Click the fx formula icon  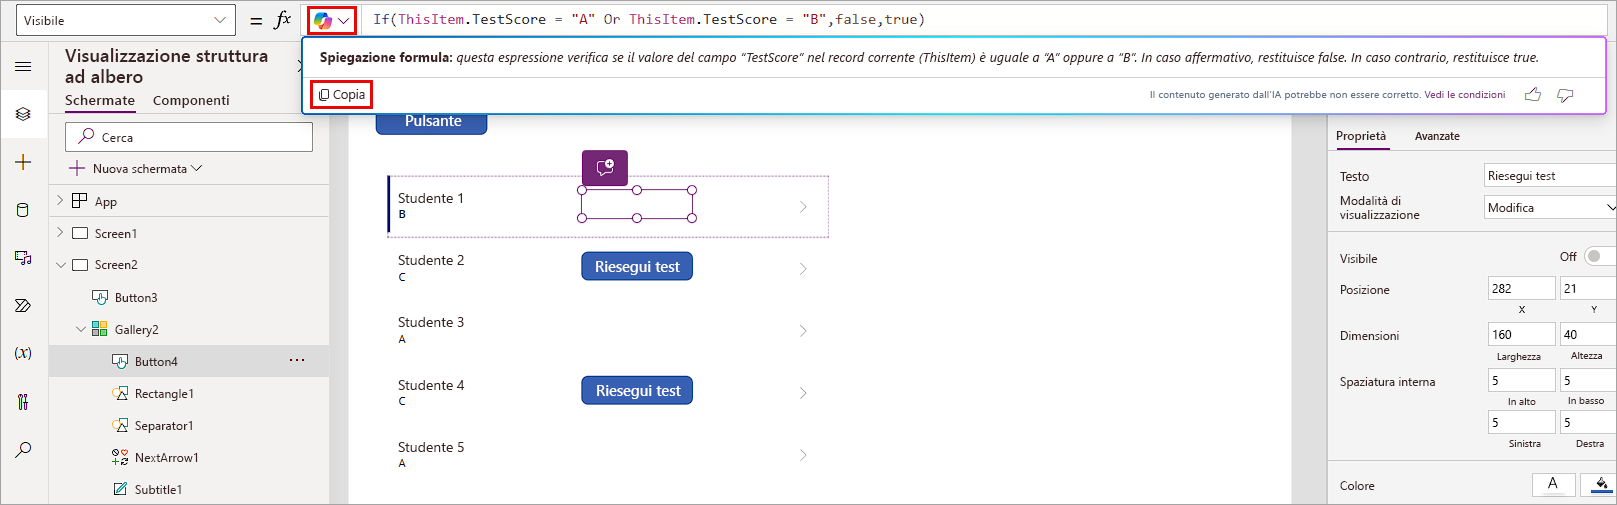point(283,20)
